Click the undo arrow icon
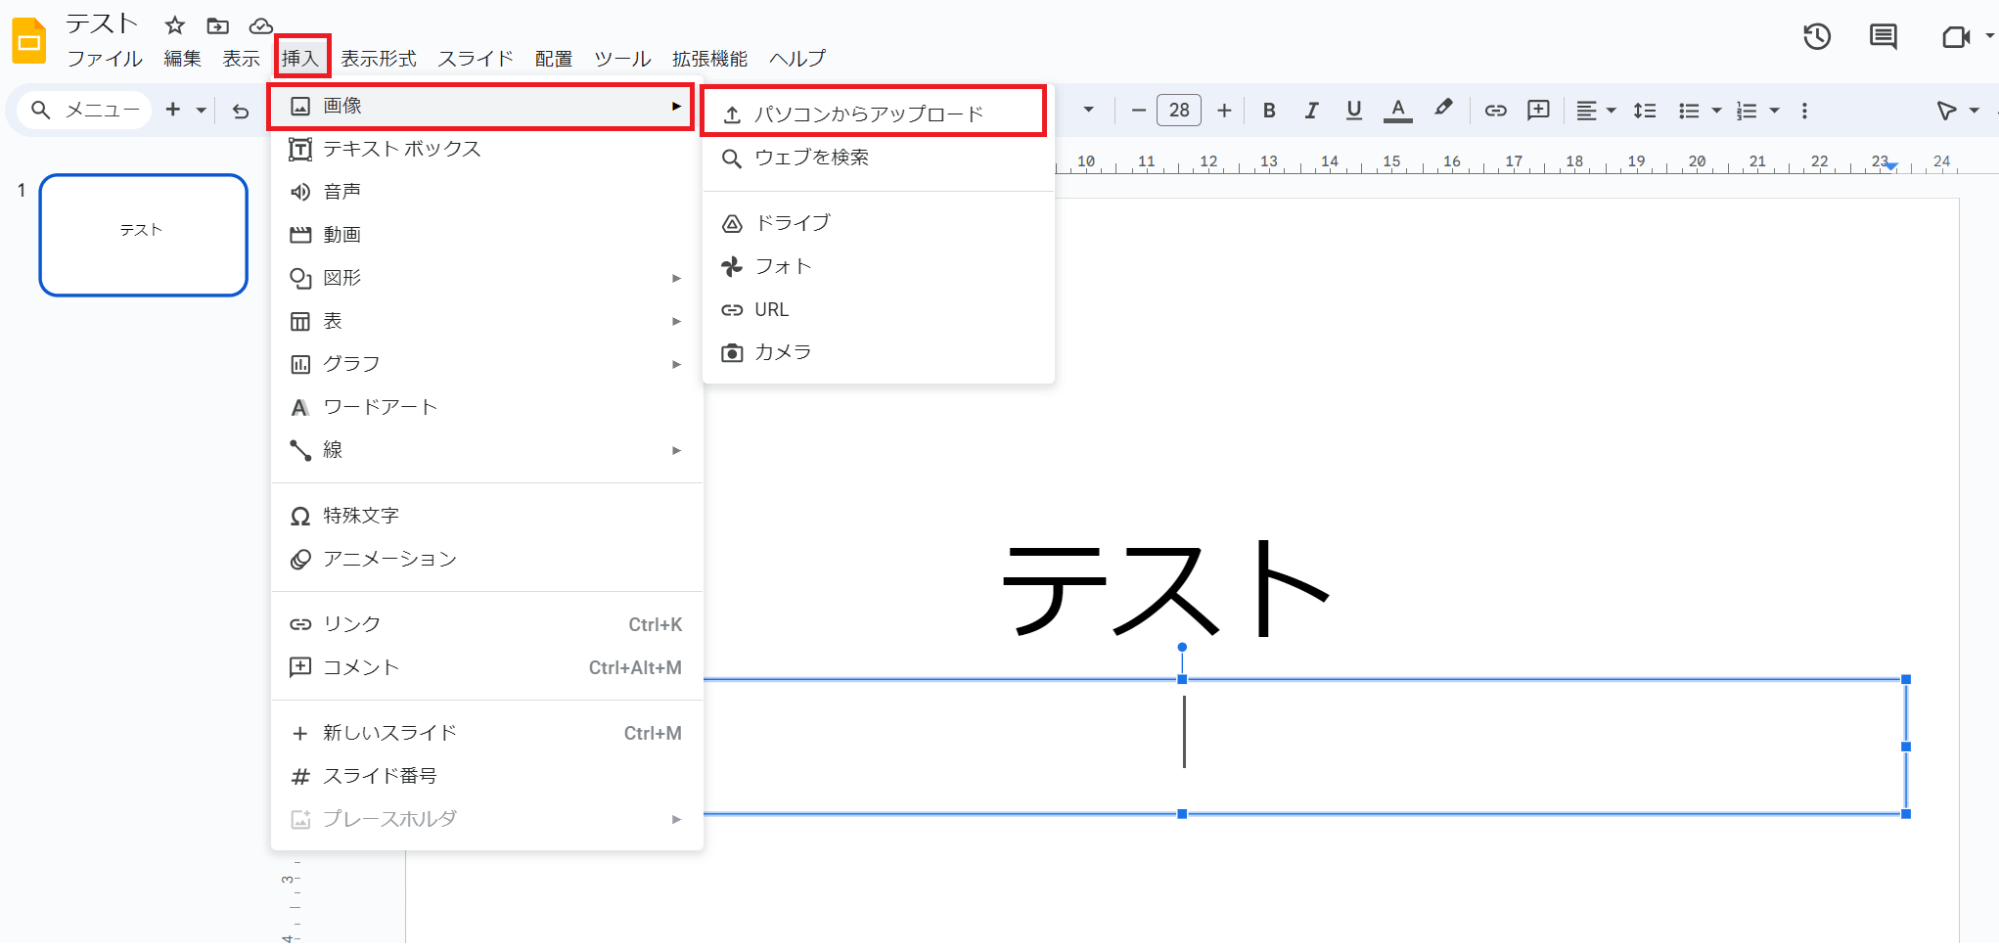 point(240,111)
